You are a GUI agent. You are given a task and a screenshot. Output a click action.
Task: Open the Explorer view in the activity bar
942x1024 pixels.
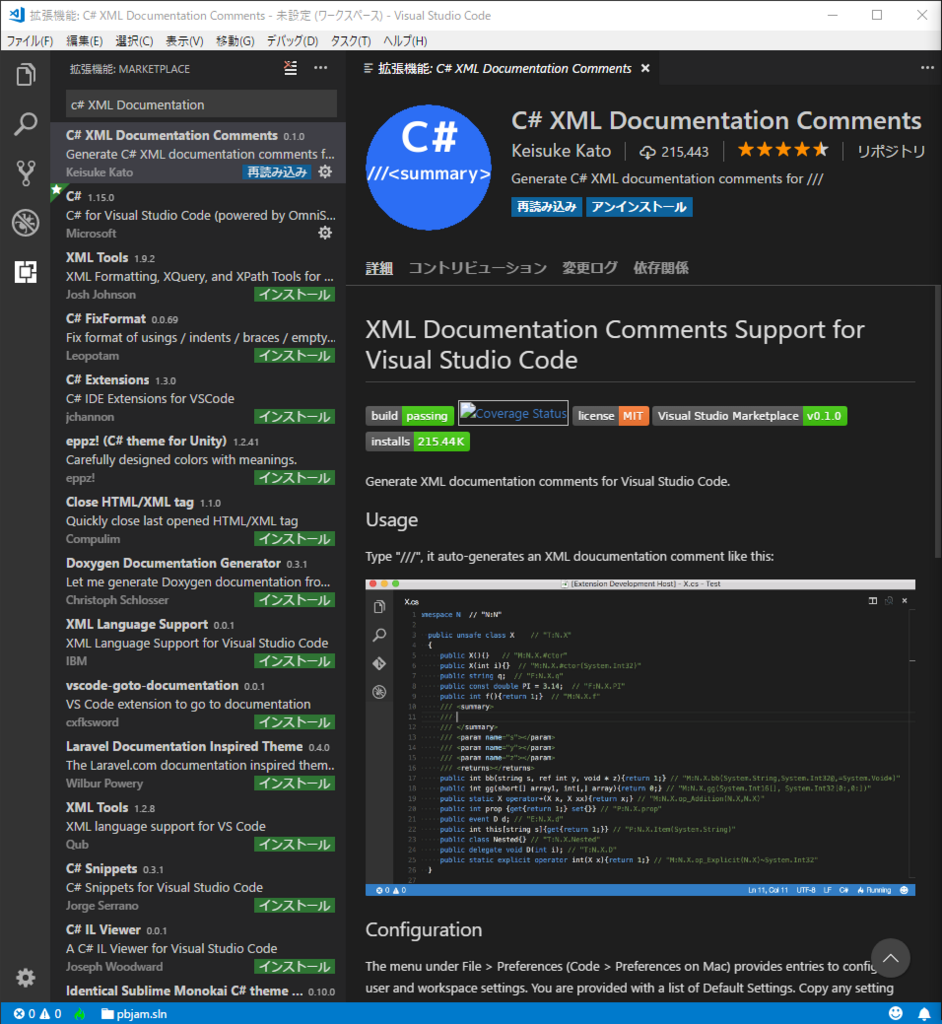(26, 74)
